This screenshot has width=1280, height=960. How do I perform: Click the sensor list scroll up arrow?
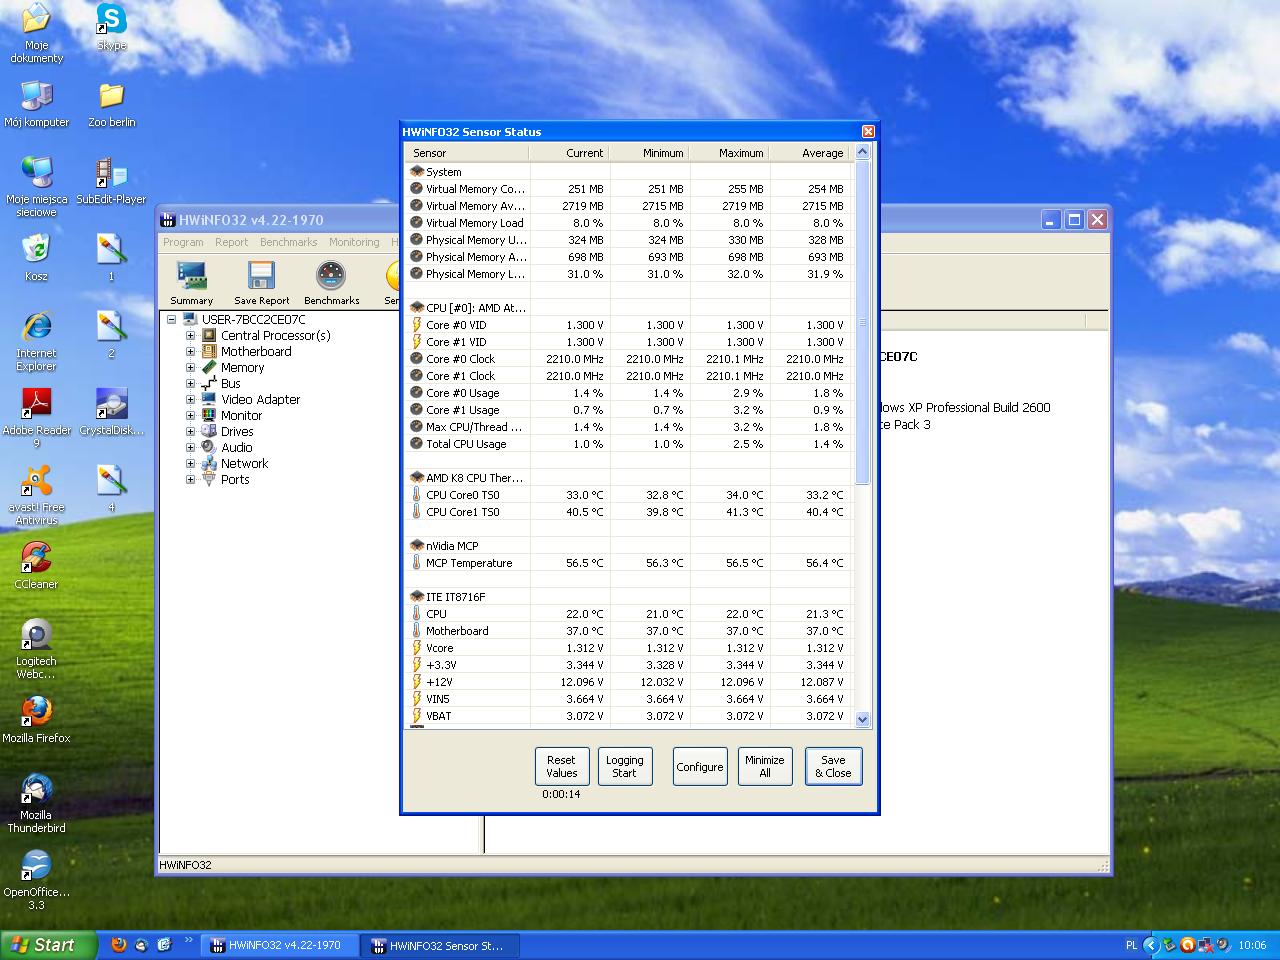[x=863, y=153]
